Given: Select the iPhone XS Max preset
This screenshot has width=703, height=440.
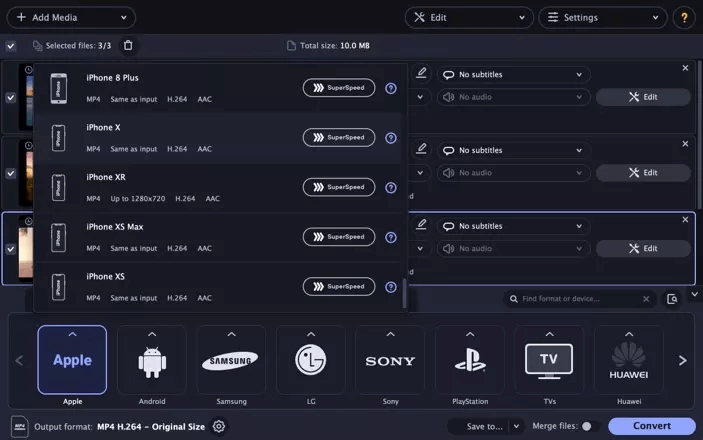Looking at the screenshot, I should click(x=217, y=237).
